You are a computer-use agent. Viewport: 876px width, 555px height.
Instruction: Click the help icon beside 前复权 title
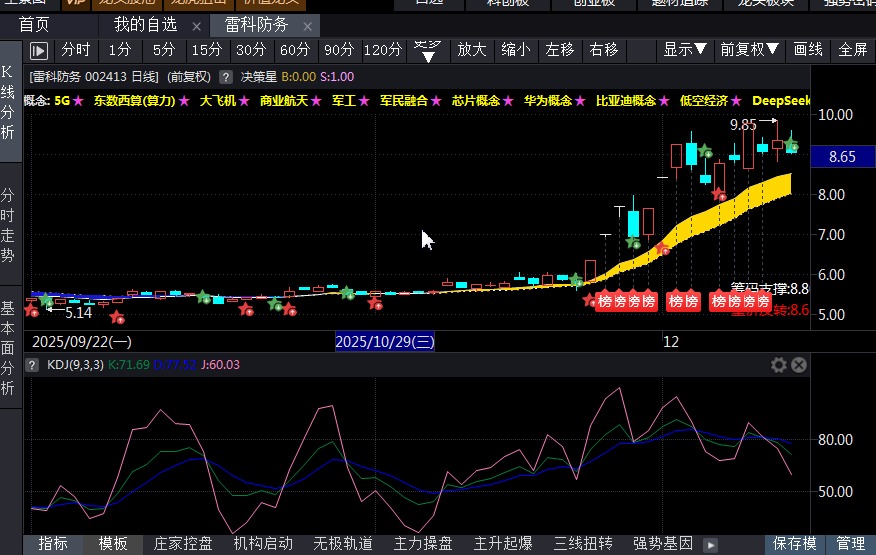coord(226,77)
